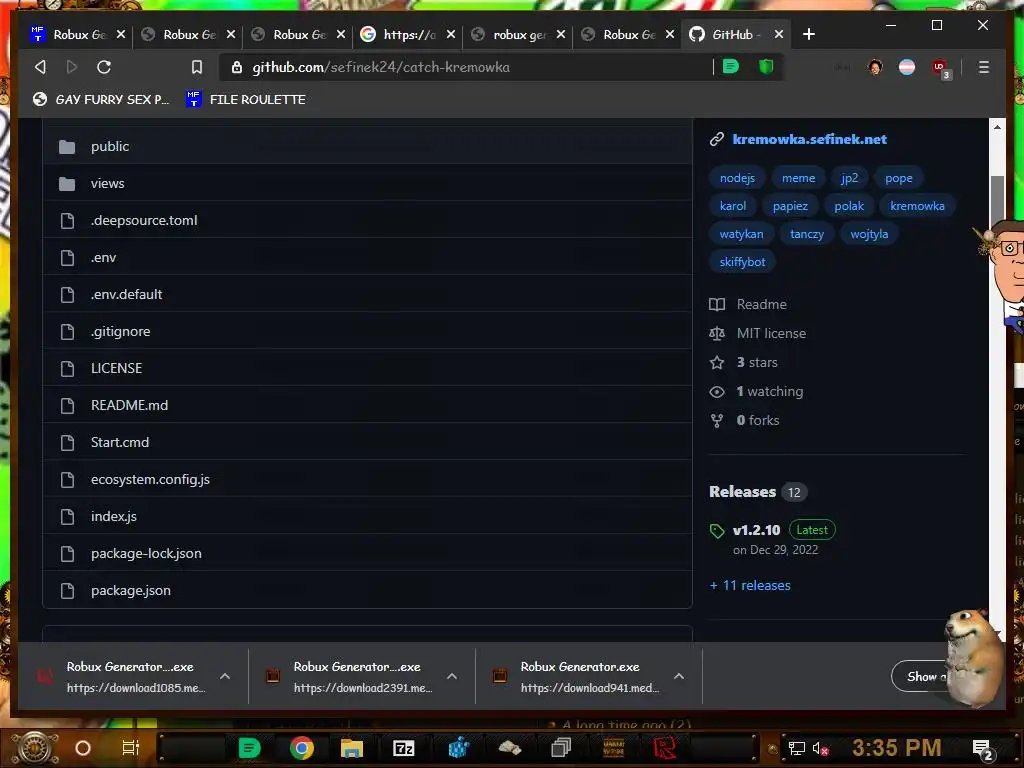Click the pope topic tag
Screen dimensions: 1024x768
[899, 178]
